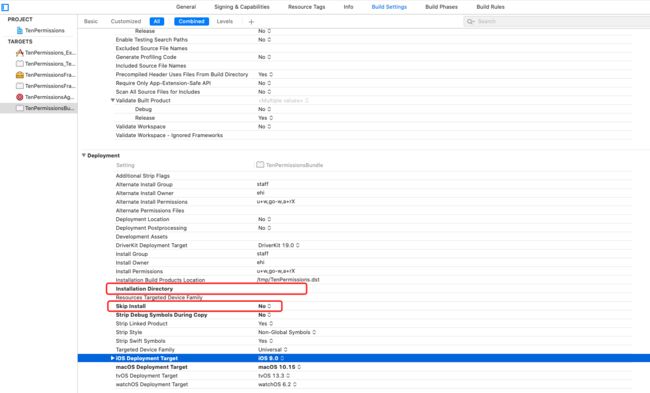Change Enable Testing Search Paths value

tap(264, 40)
